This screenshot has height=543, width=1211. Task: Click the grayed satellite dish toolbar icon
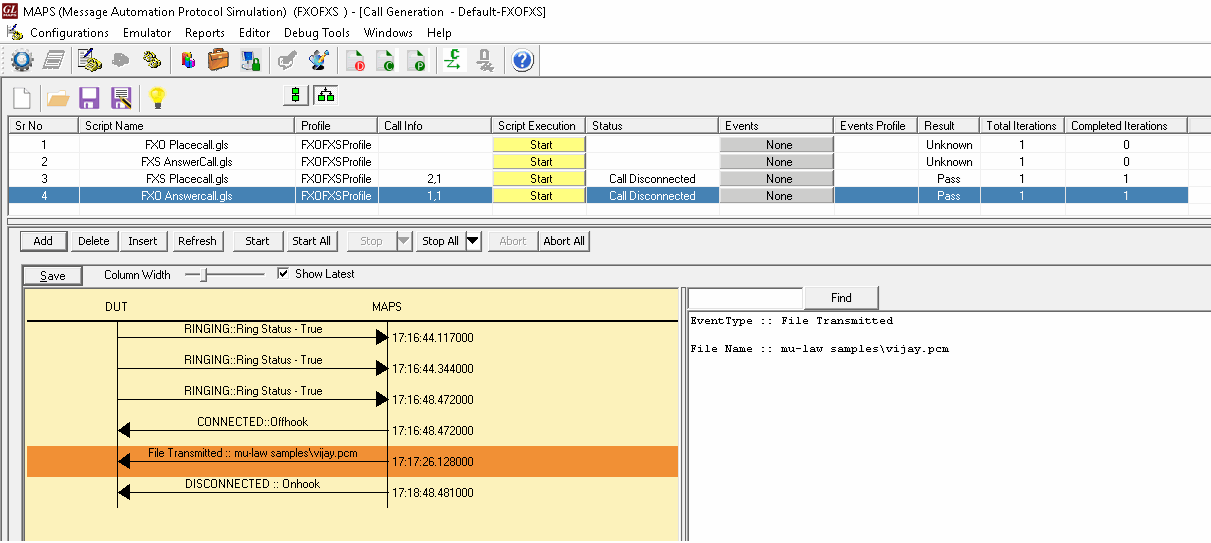(287, 60)
